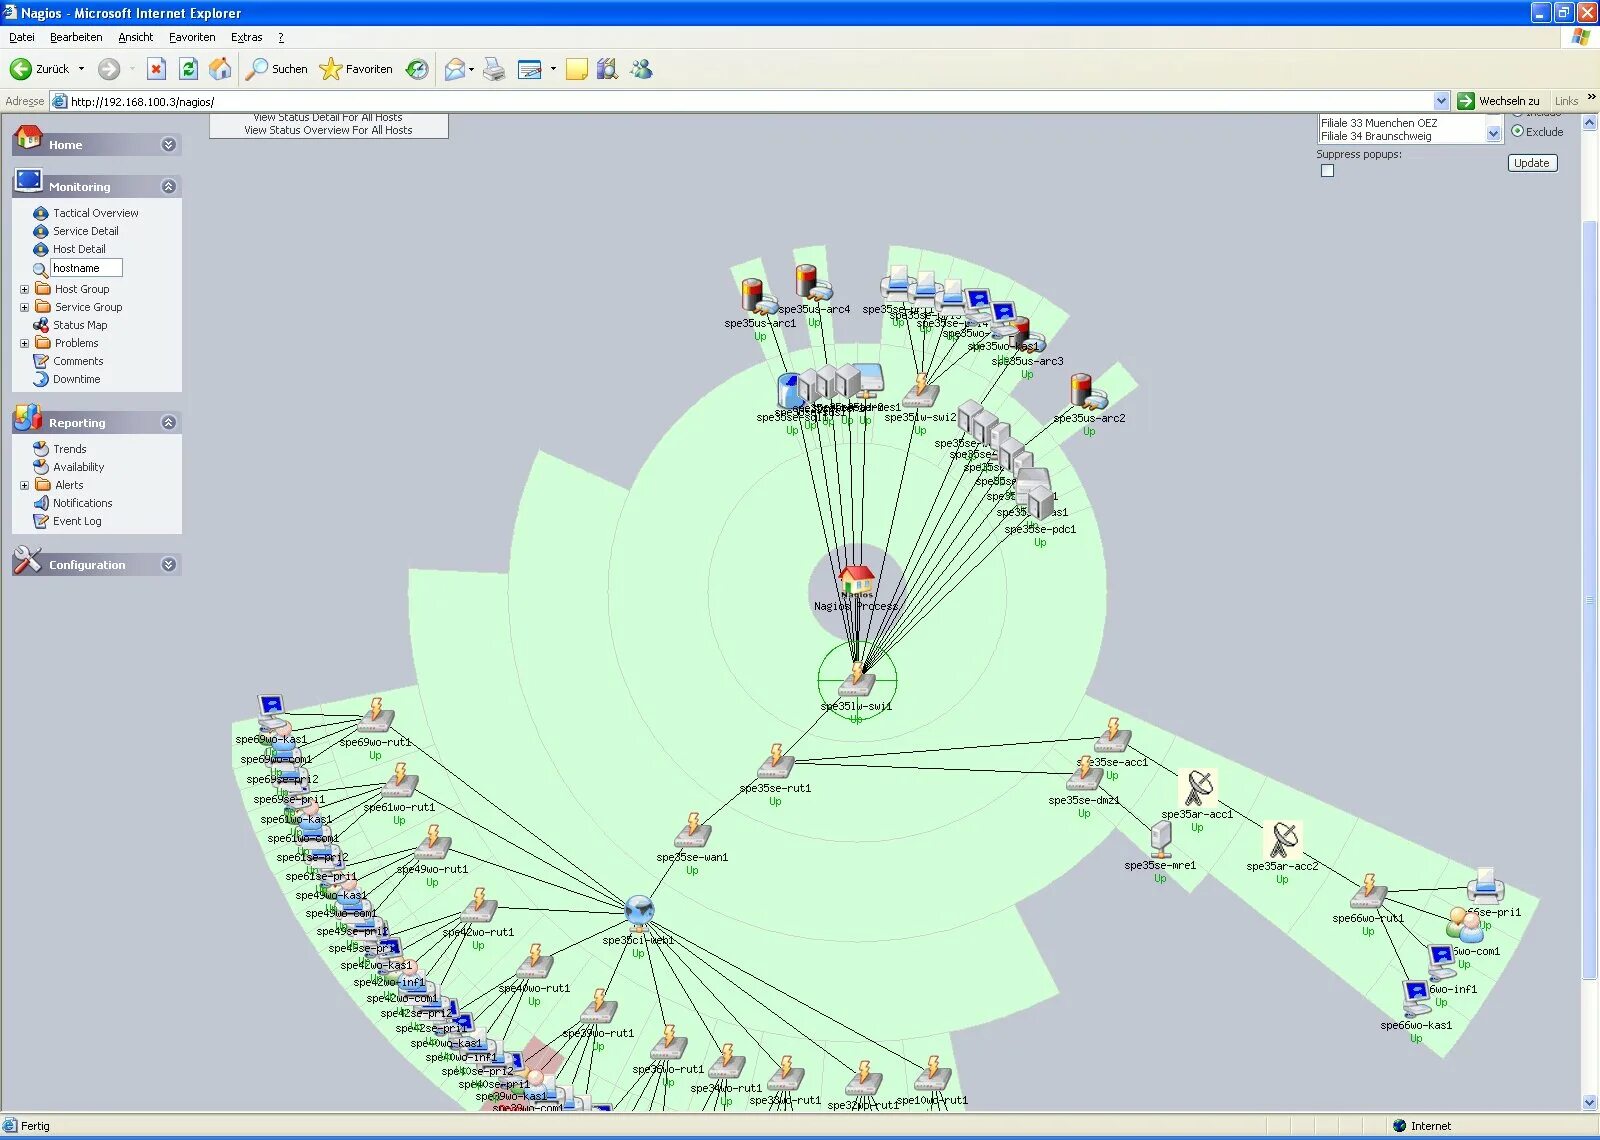The height and width of the screenshot is (1140, 1600).
Task: Select the spe35ci-web1 globe node
Action: (x=639, y=911)
